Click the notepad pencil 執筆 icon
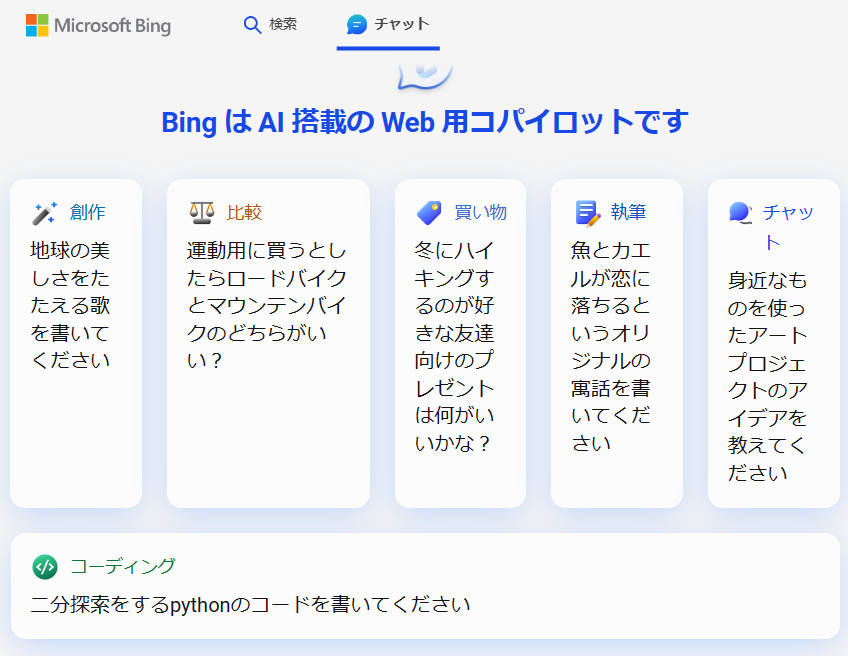Screen dimensions: 848x656 586,213
